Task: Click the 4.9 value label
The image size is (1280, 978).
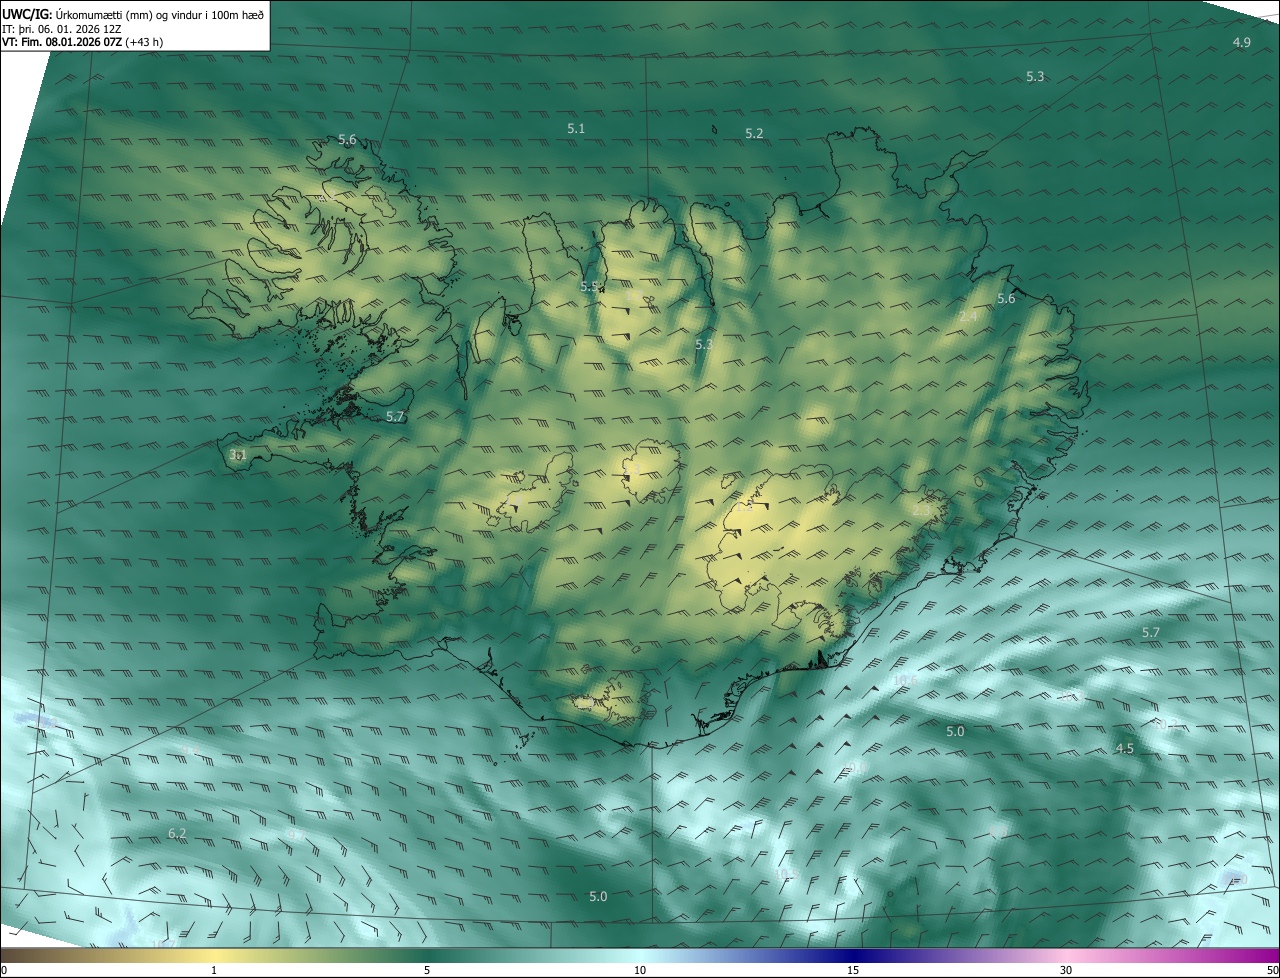Action: coord(1241,42)
